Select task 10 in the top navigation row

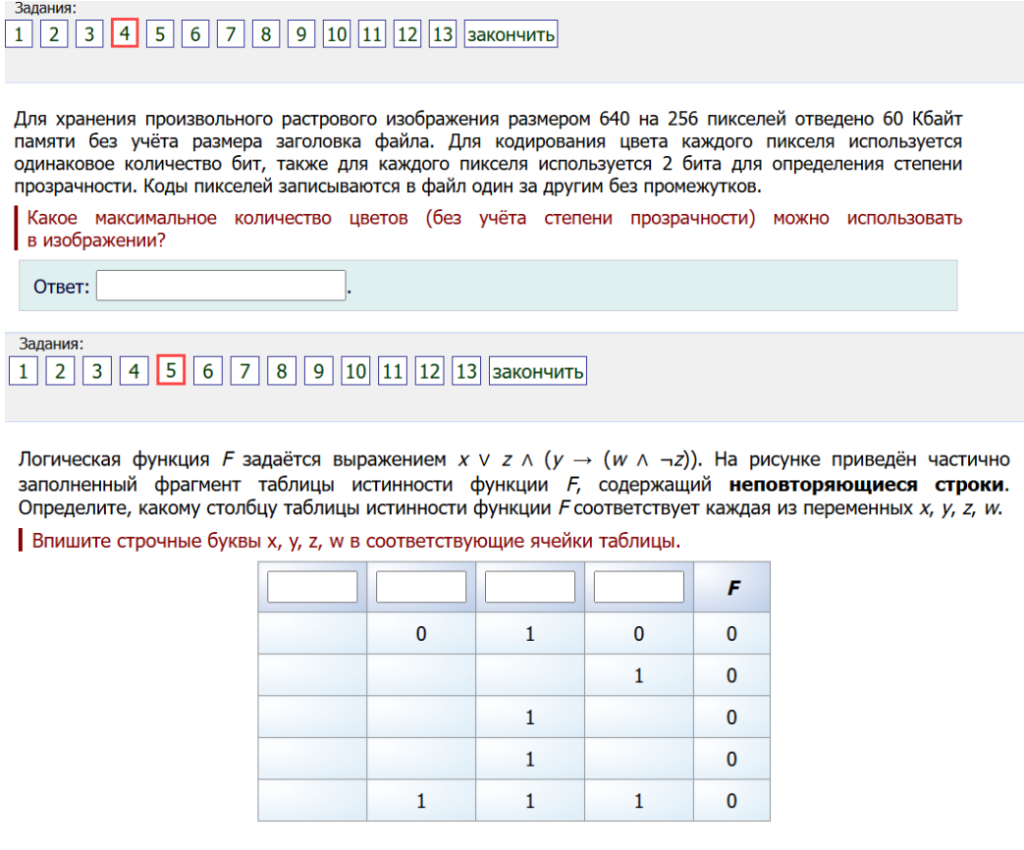337,34
